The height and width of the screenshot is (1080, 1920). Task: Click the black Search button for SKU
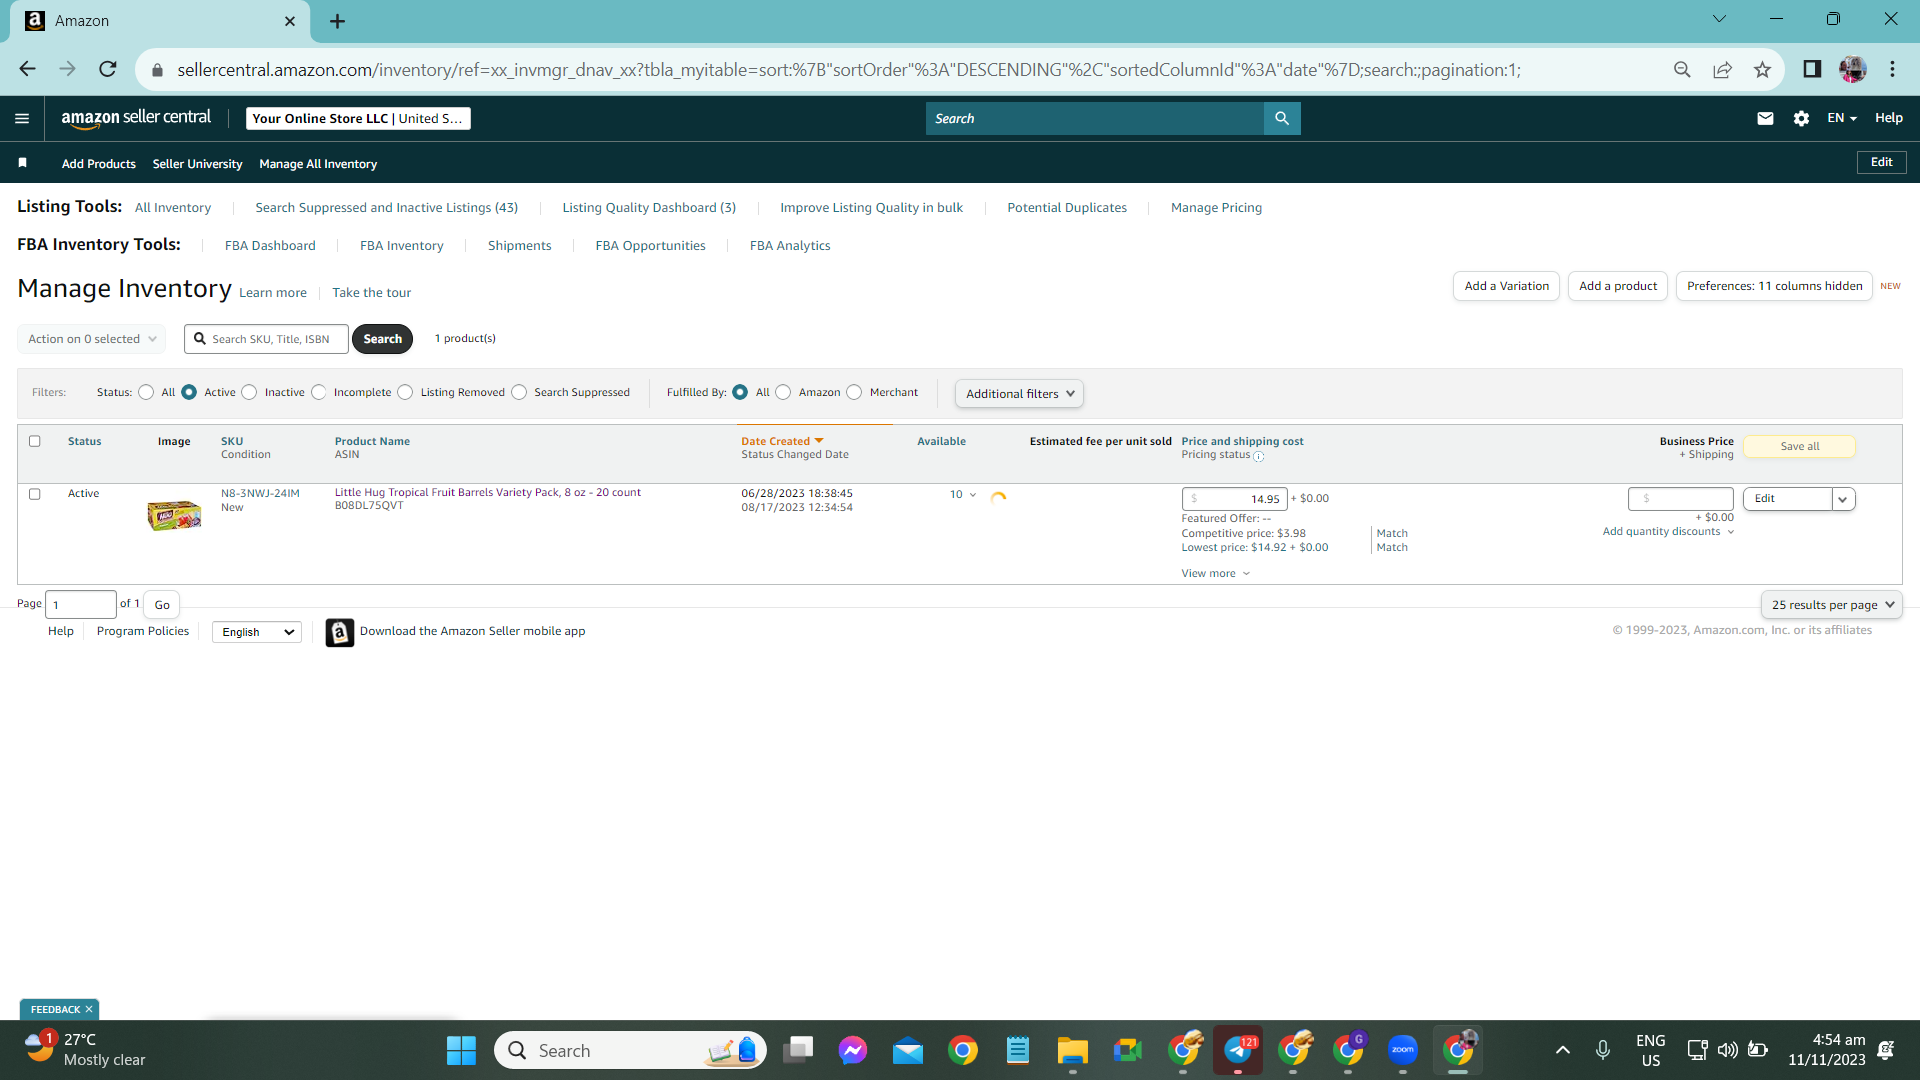[382, 339]
